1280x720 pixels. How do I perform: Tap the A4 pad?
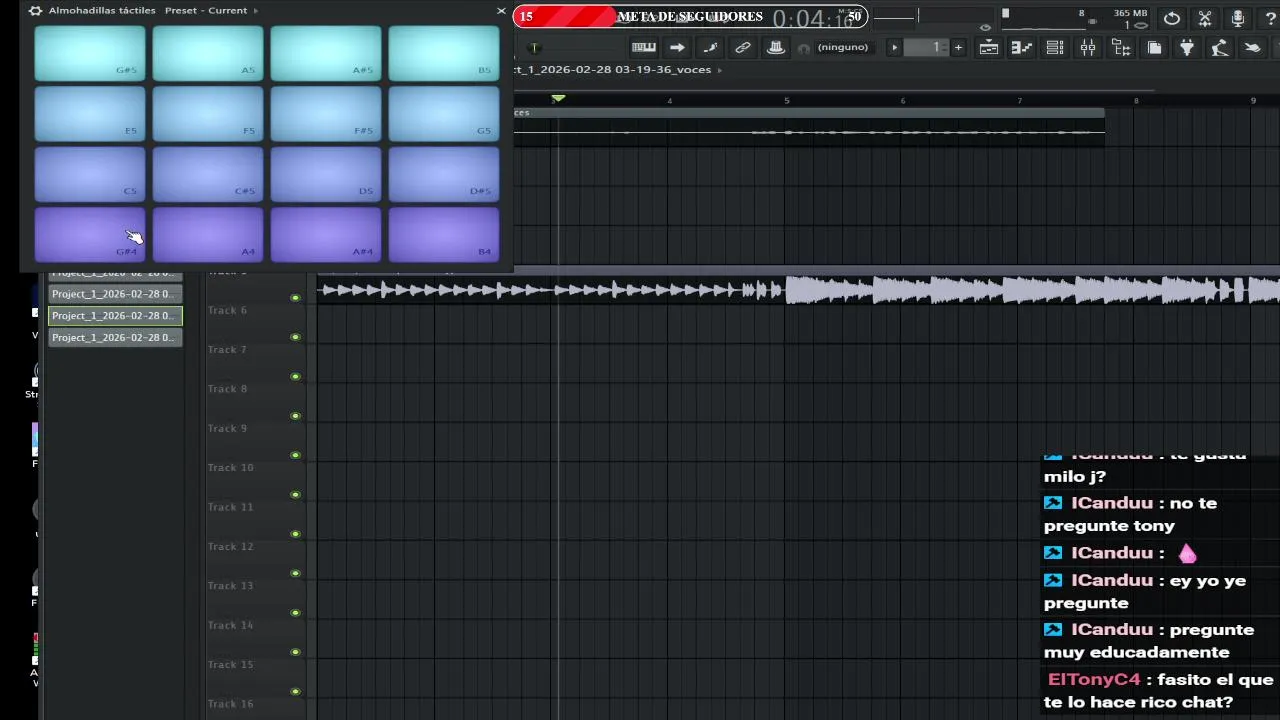click(x=208, y=234)
